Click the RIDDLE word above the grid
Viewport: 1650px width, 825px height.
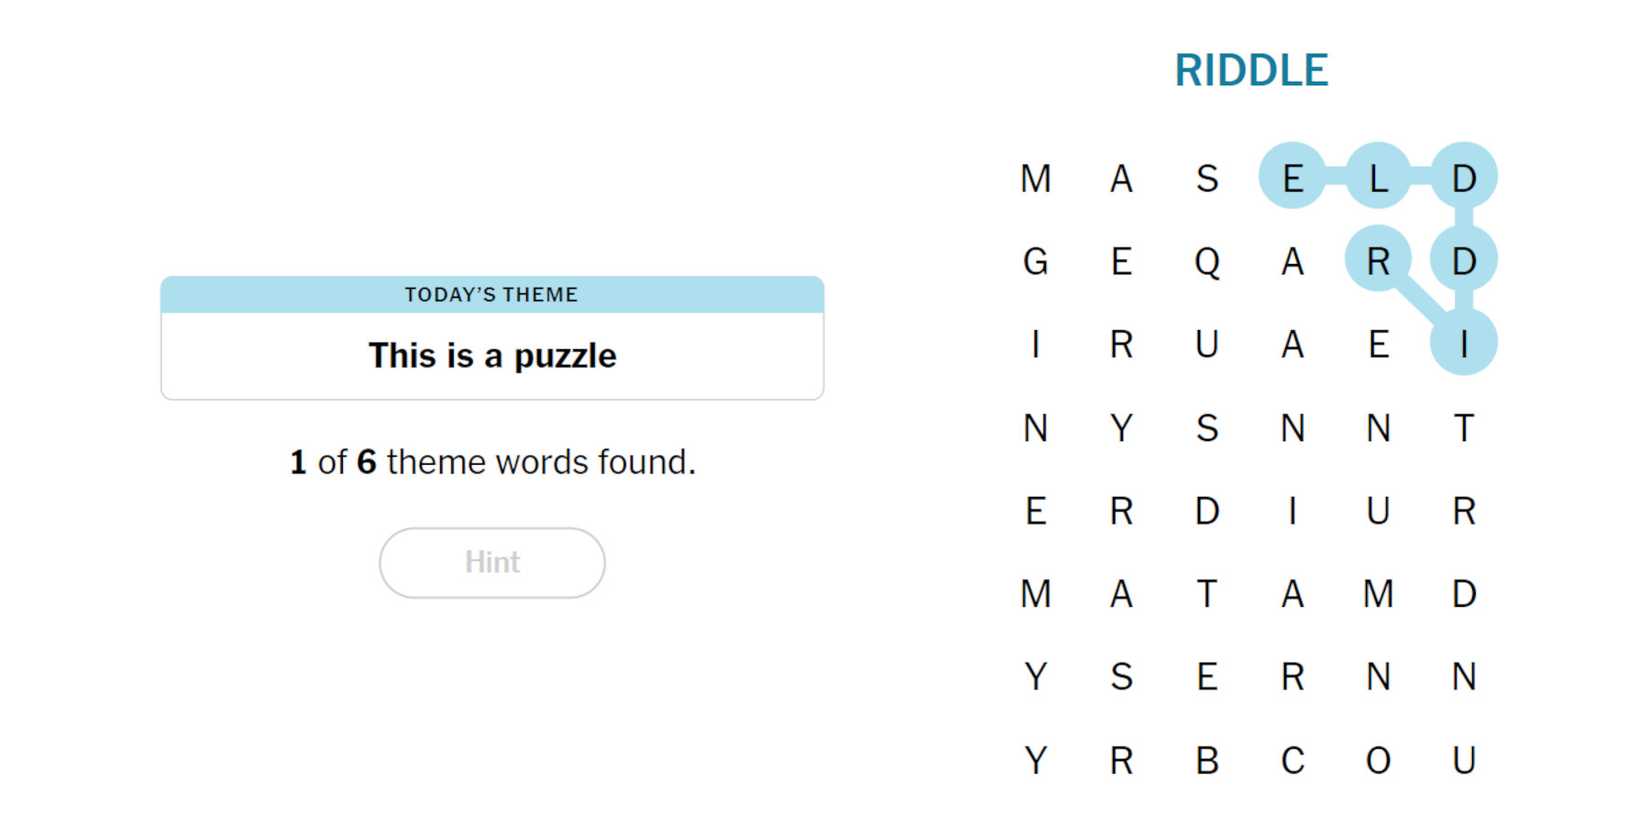tap(1251, 71)
